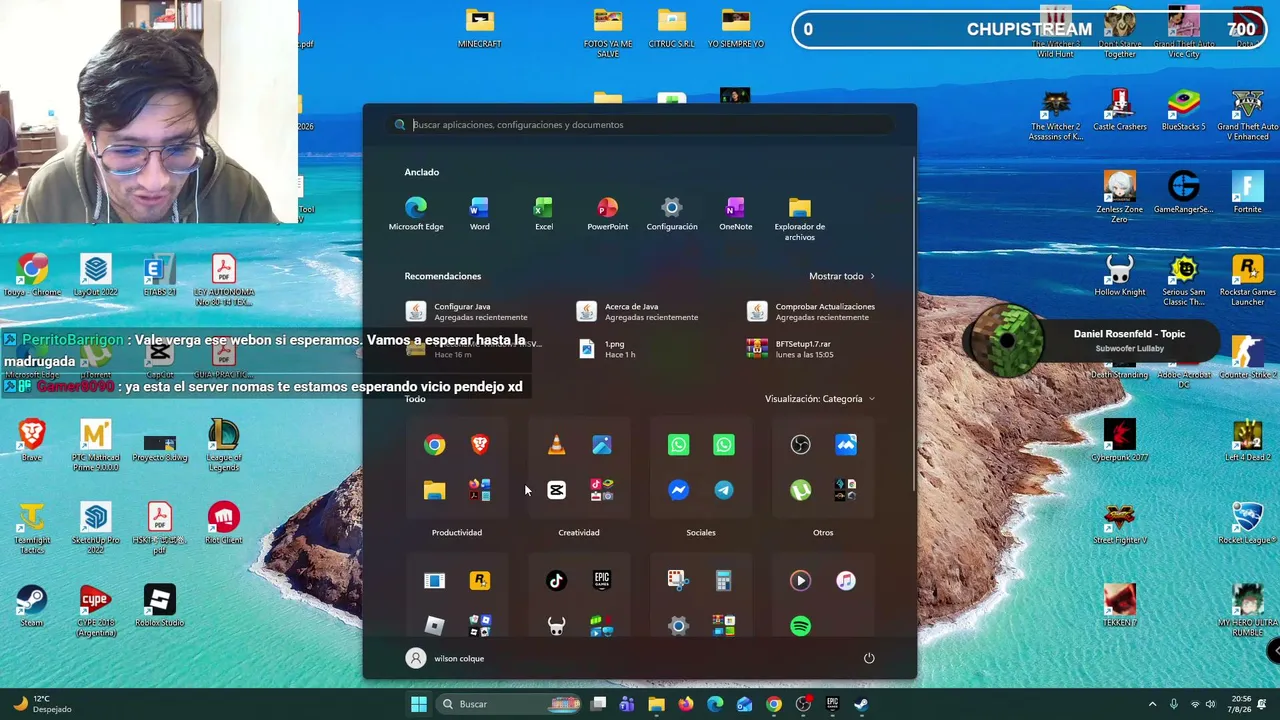The image size is (1280, 720).
Task: Start PowerPoint from pinned apps
Action: 608,214
